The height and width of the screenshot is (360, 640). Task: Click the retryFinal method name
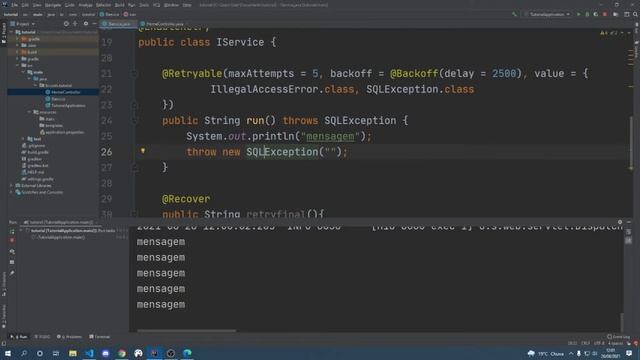[x=276, y=213]
